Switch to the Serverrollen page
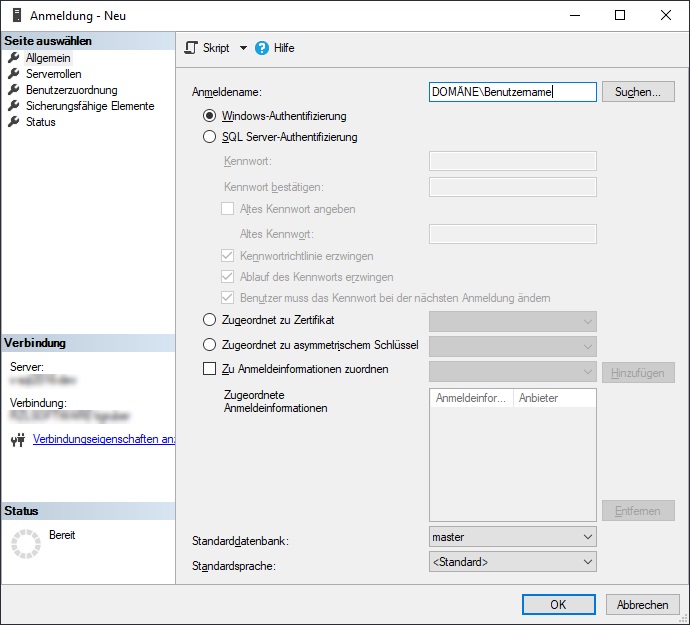 pyautogui.click(x=54, y=74)
